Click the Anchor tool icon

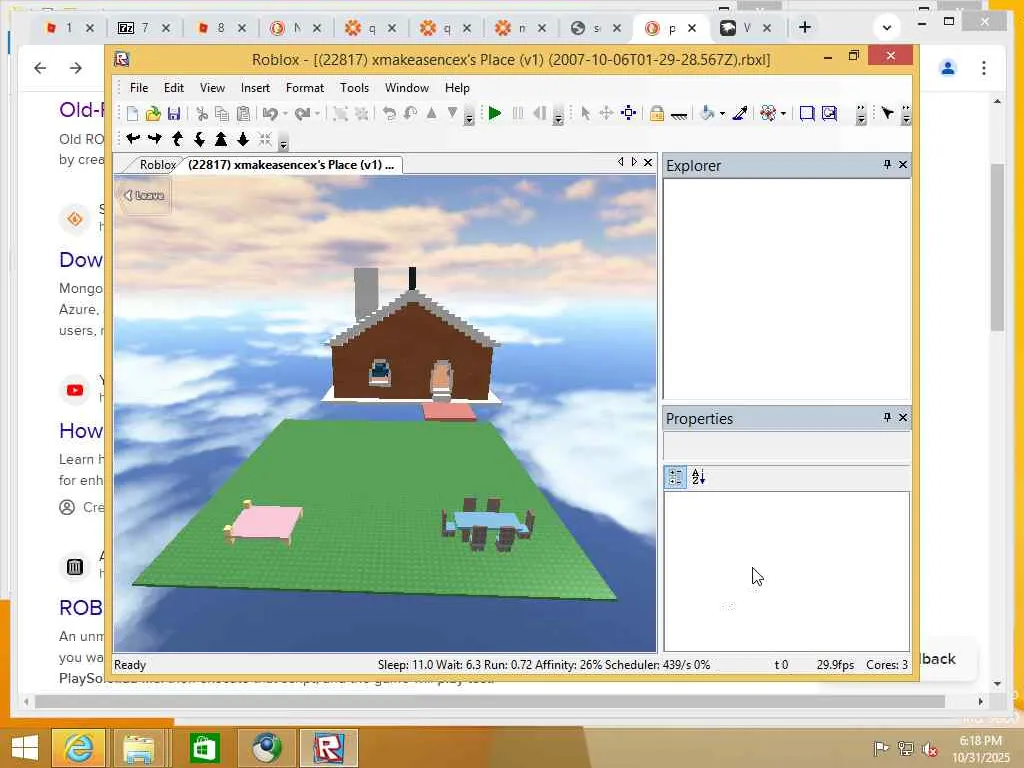coord(679,115)
